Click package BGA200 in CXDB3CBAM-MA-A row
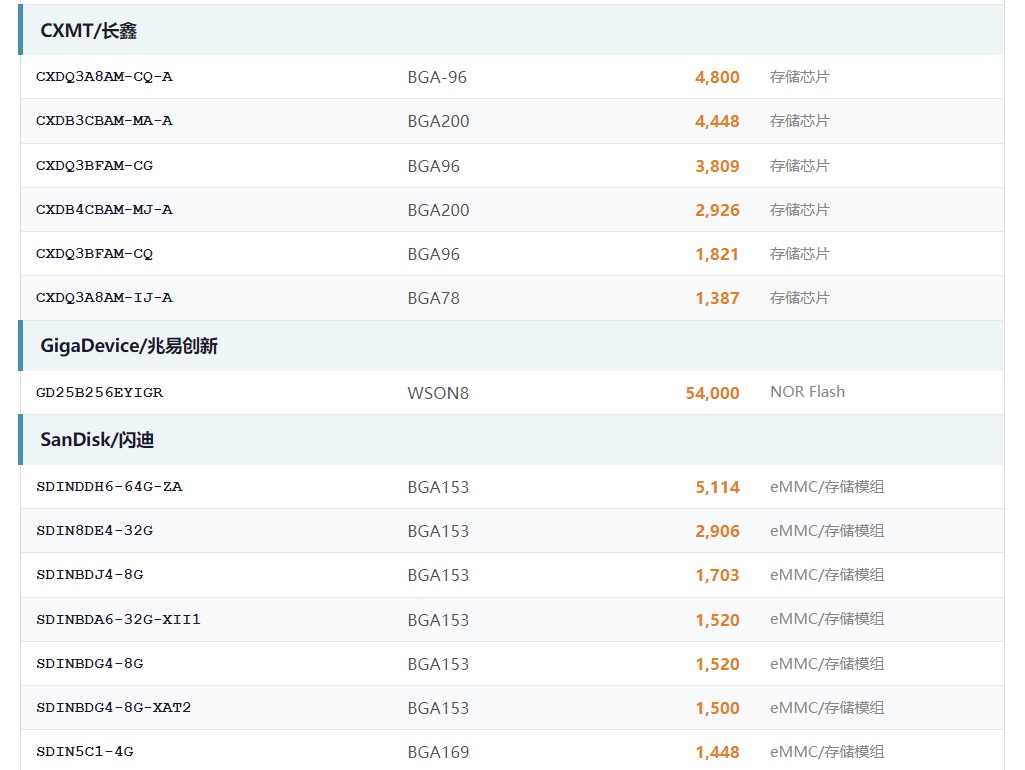Screen dimensions: 1025x770 click(438, 121)
